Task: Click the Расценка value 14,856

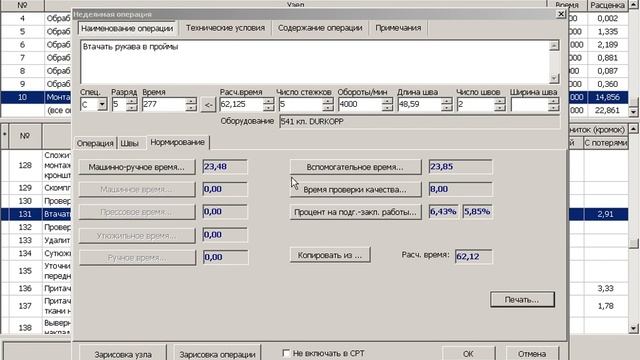Action: pos(608,97)
